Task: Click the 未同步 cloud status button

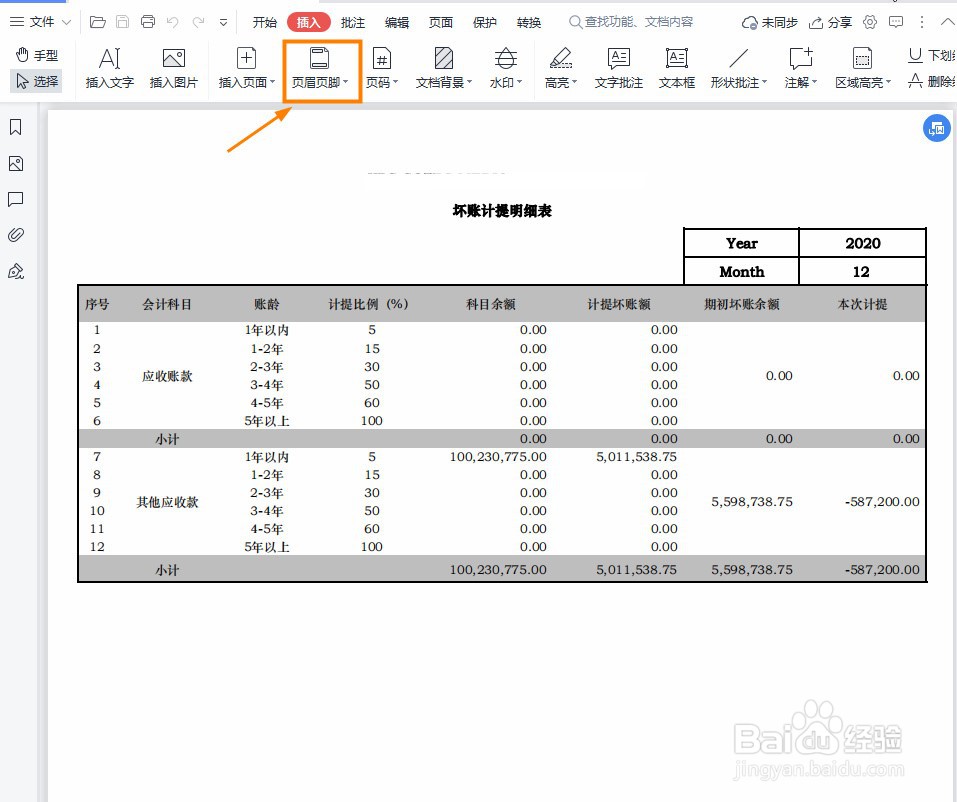Action: click(x=770, y=23)
